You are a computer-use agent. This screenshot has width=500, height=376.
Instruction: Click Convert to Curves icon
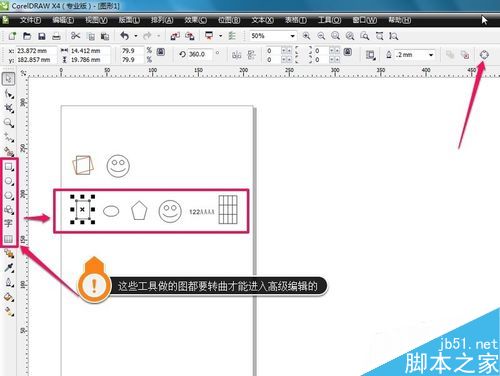[484, 54]
